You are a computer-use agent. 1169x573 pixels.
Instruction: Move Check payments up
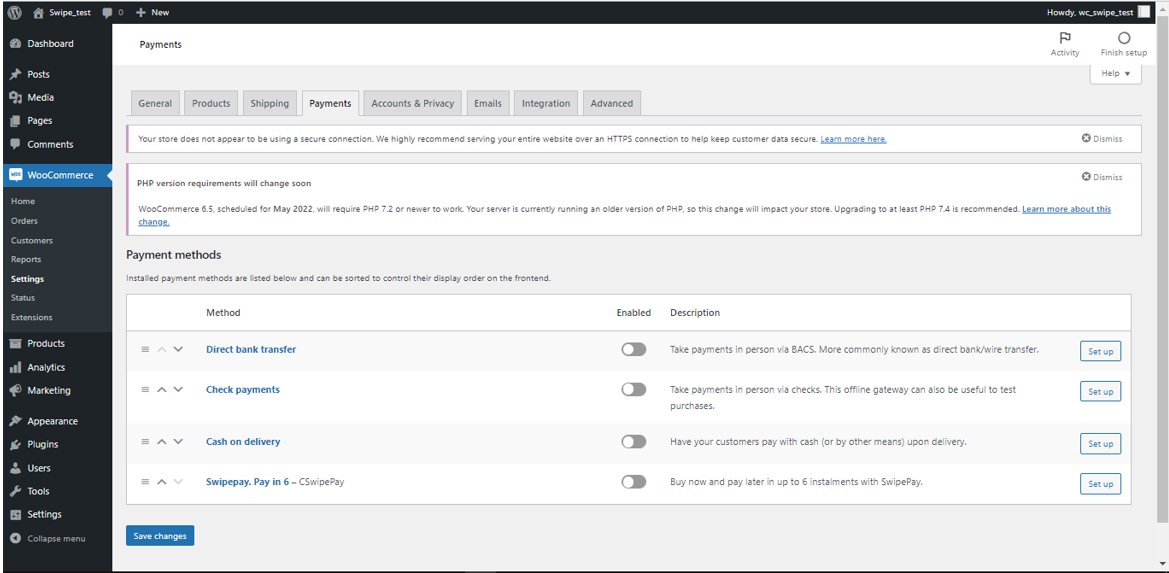162,390
